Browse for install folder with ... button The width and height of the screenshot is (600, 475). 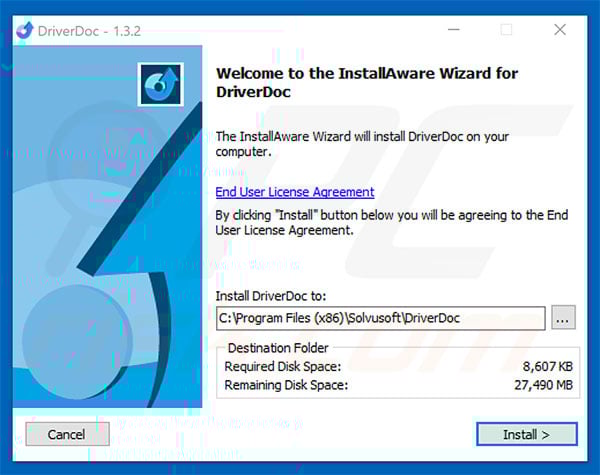563,317
